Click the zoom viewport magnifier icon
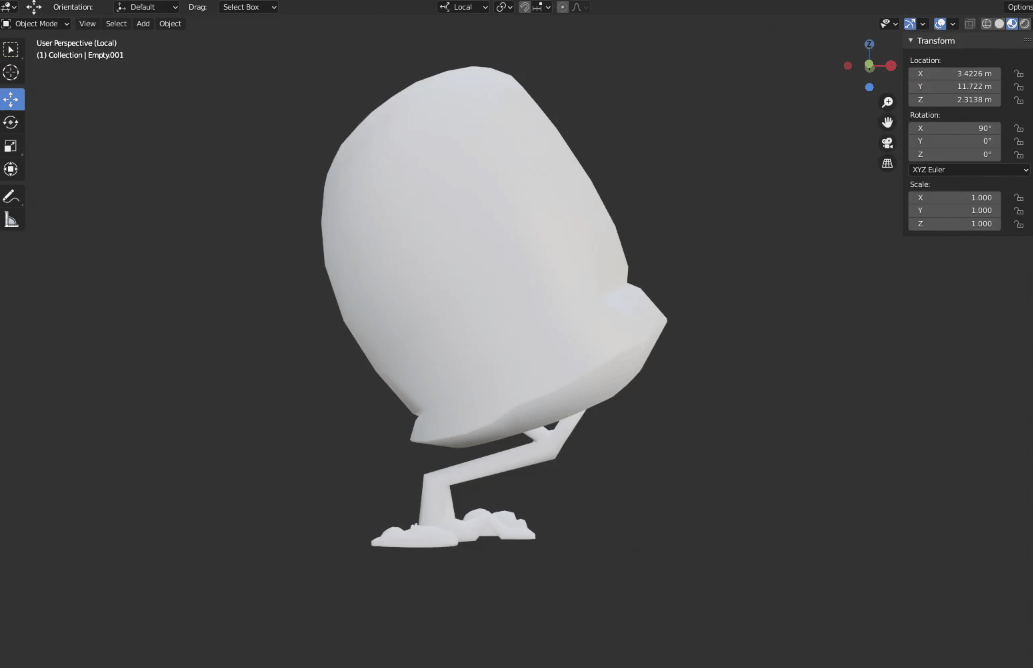 coord(887,103)
